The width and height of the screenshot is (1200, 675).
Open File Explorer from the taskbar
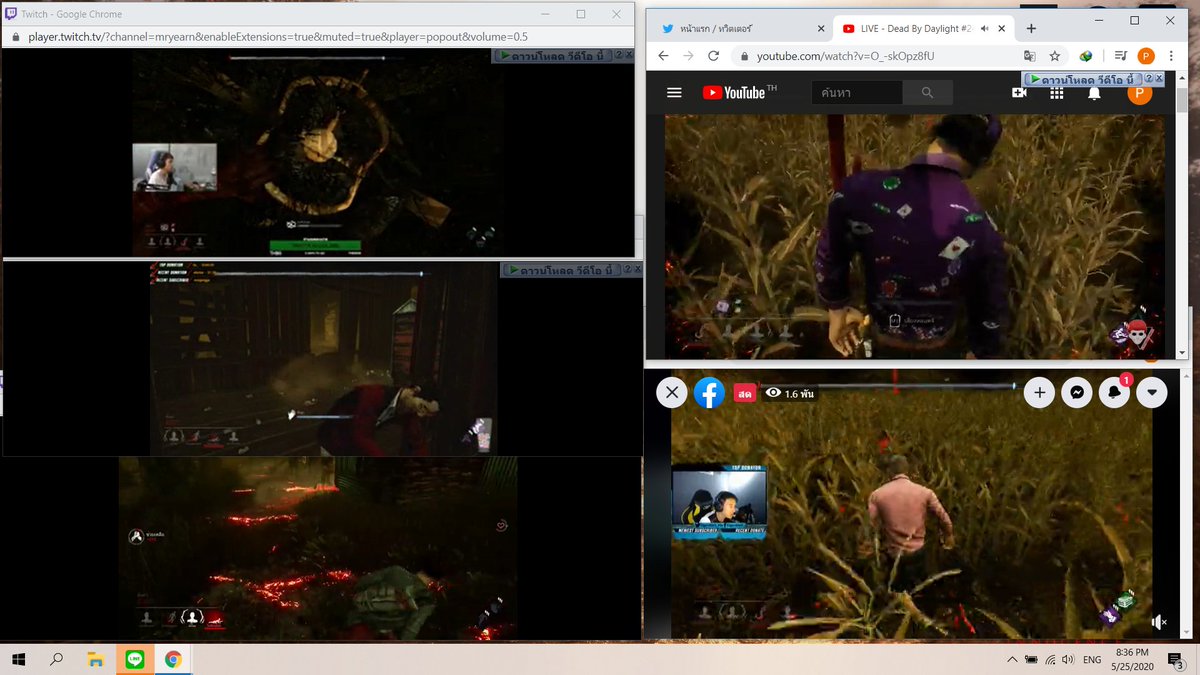pos(95,659)
